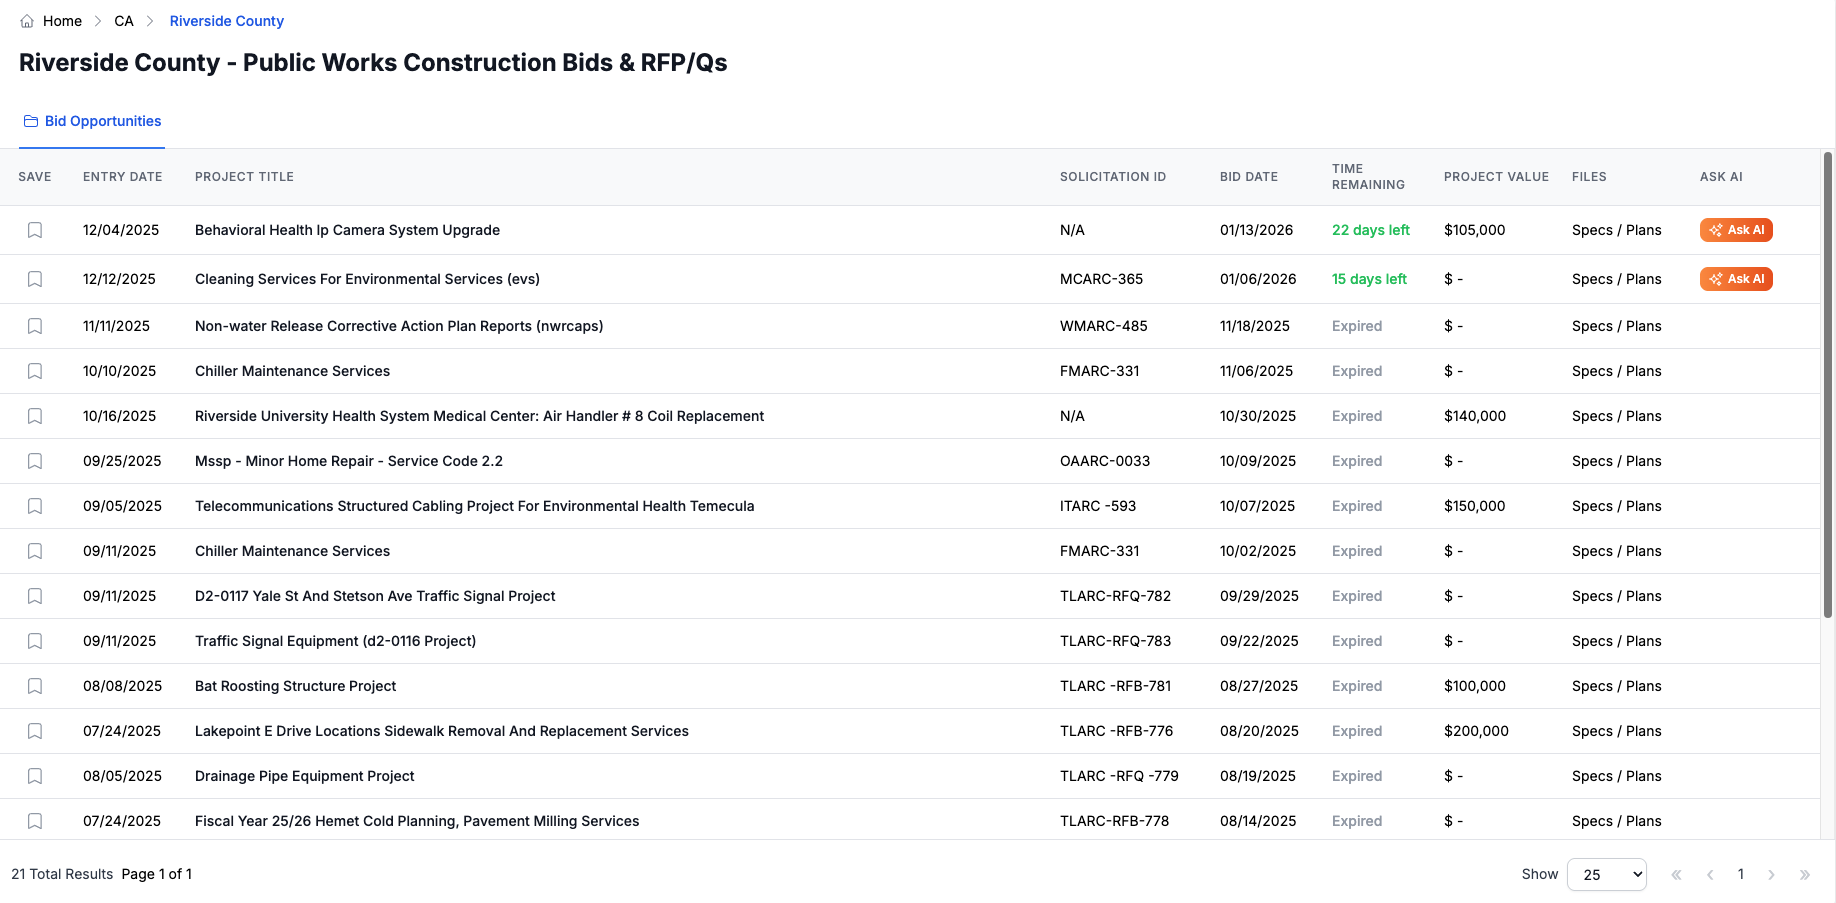Save the Chiller Maintenance Services bid
Viewport: 1836px width, 903px height.
tap(35, 371)
